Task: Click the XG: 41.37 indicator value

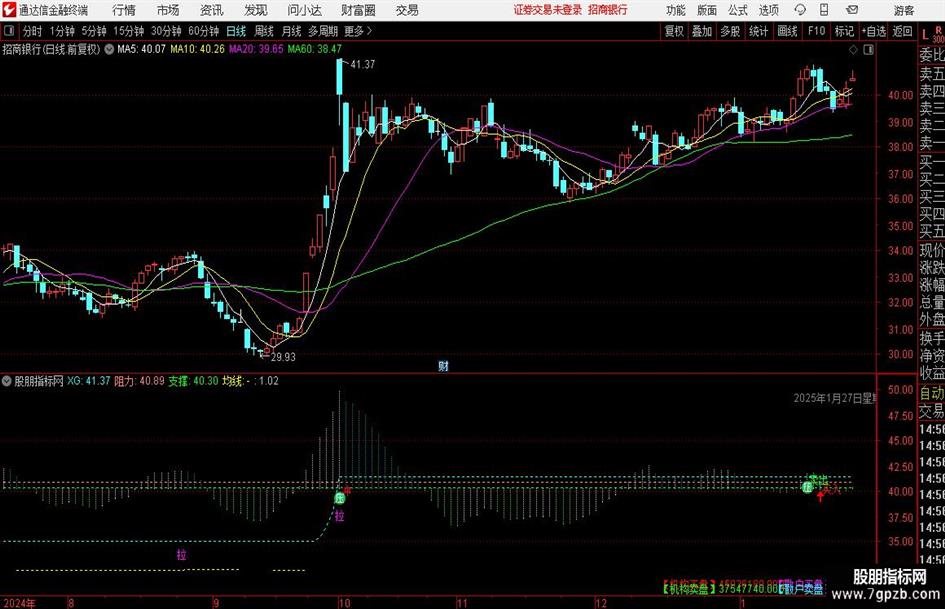Action: [89, 381]
